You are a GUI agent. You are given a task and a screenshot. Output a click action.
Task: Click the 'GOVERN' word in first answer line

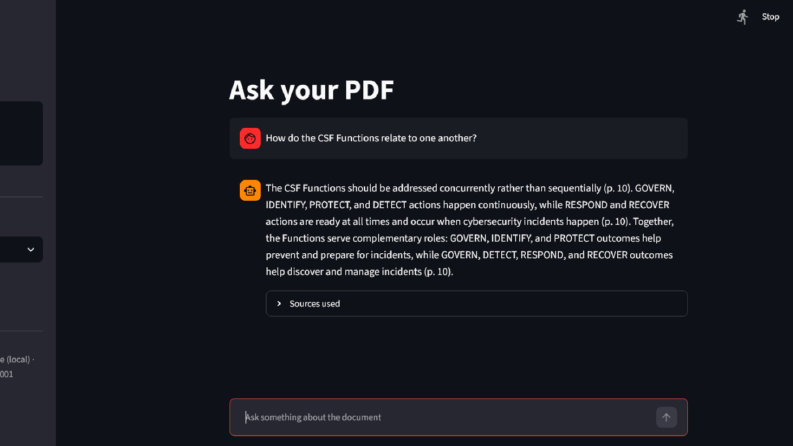point(654,188)
